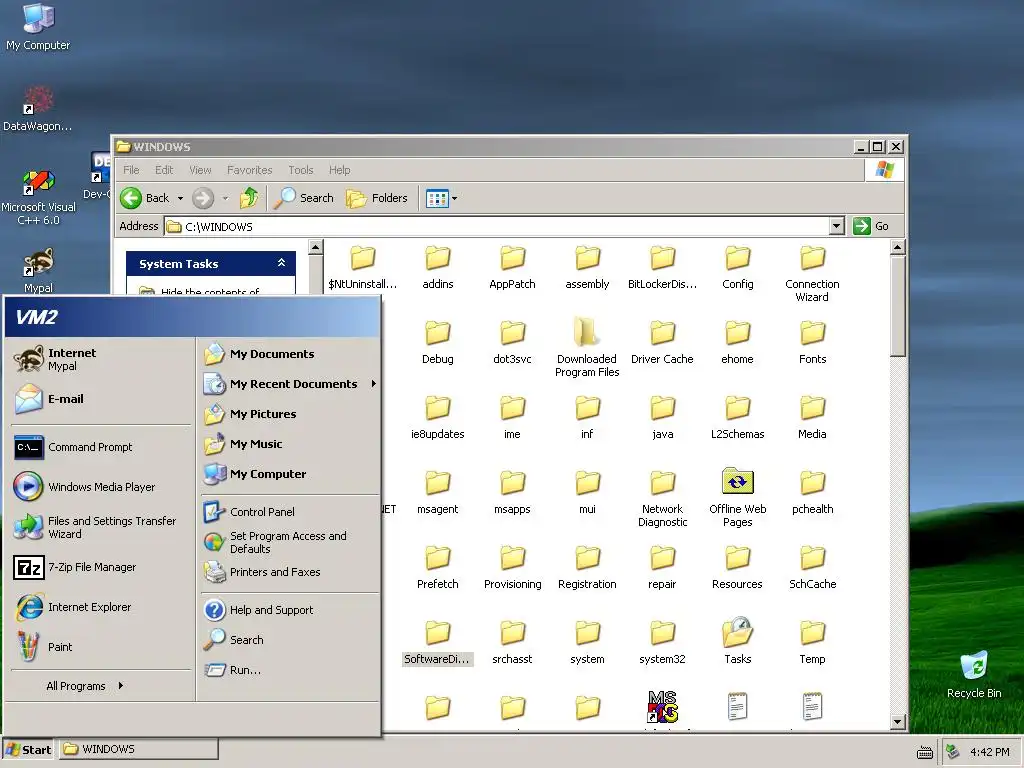Image resolution: width=1024 pixels, height=768 pixels.
Task: Click the Start button
Action: (28, 750)
